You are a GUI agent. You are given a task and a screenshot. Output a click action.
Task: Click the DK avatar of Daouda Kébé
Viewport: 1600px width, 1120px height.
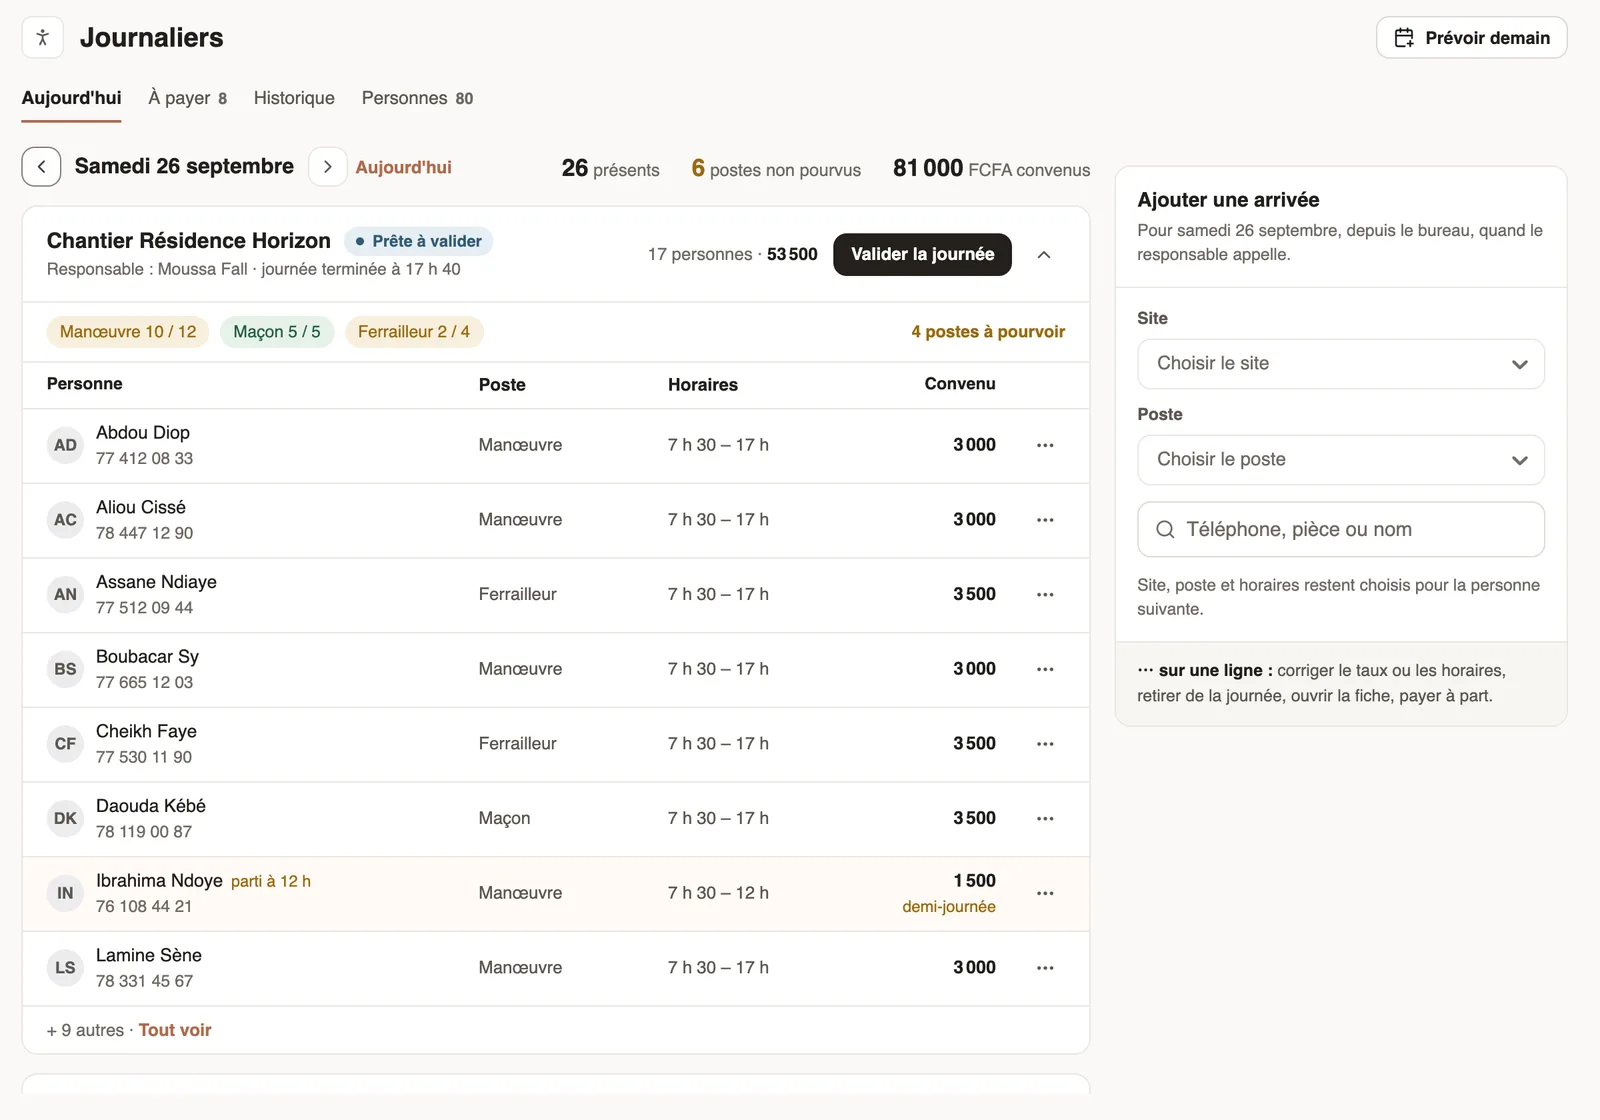pyautogui.click(x=65, y=818)
